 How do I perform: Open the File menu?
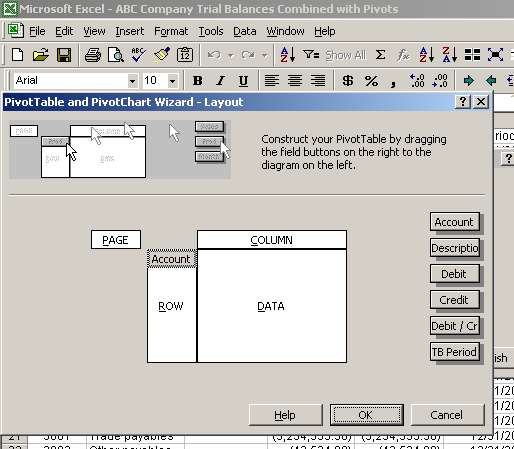click(37, 31)
